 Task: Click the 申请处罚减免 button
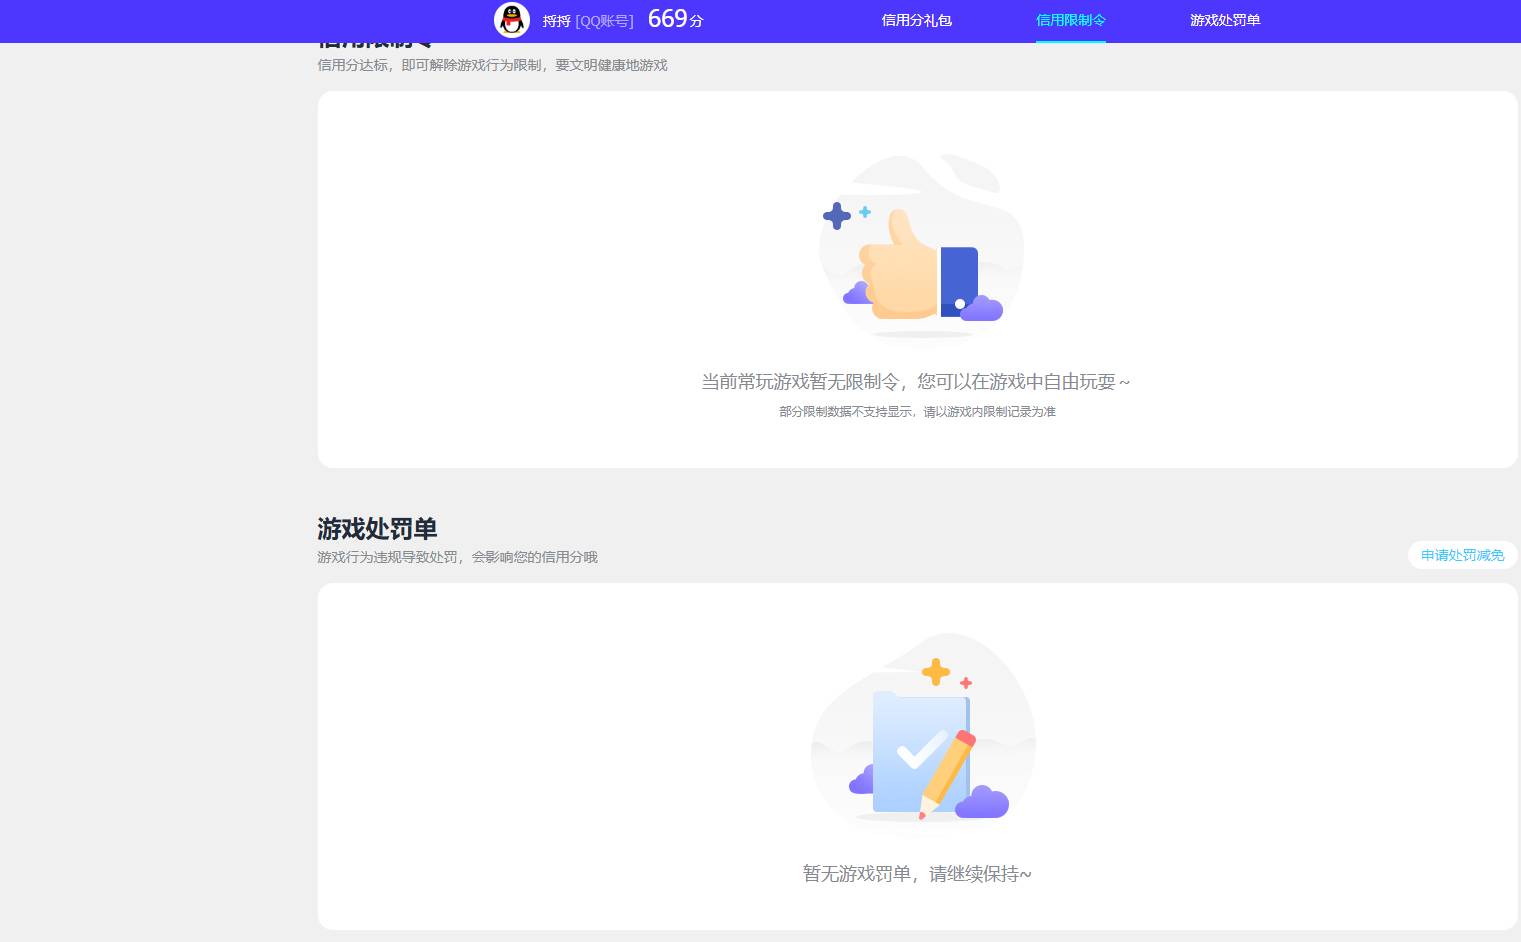[x=1461, y=555]
